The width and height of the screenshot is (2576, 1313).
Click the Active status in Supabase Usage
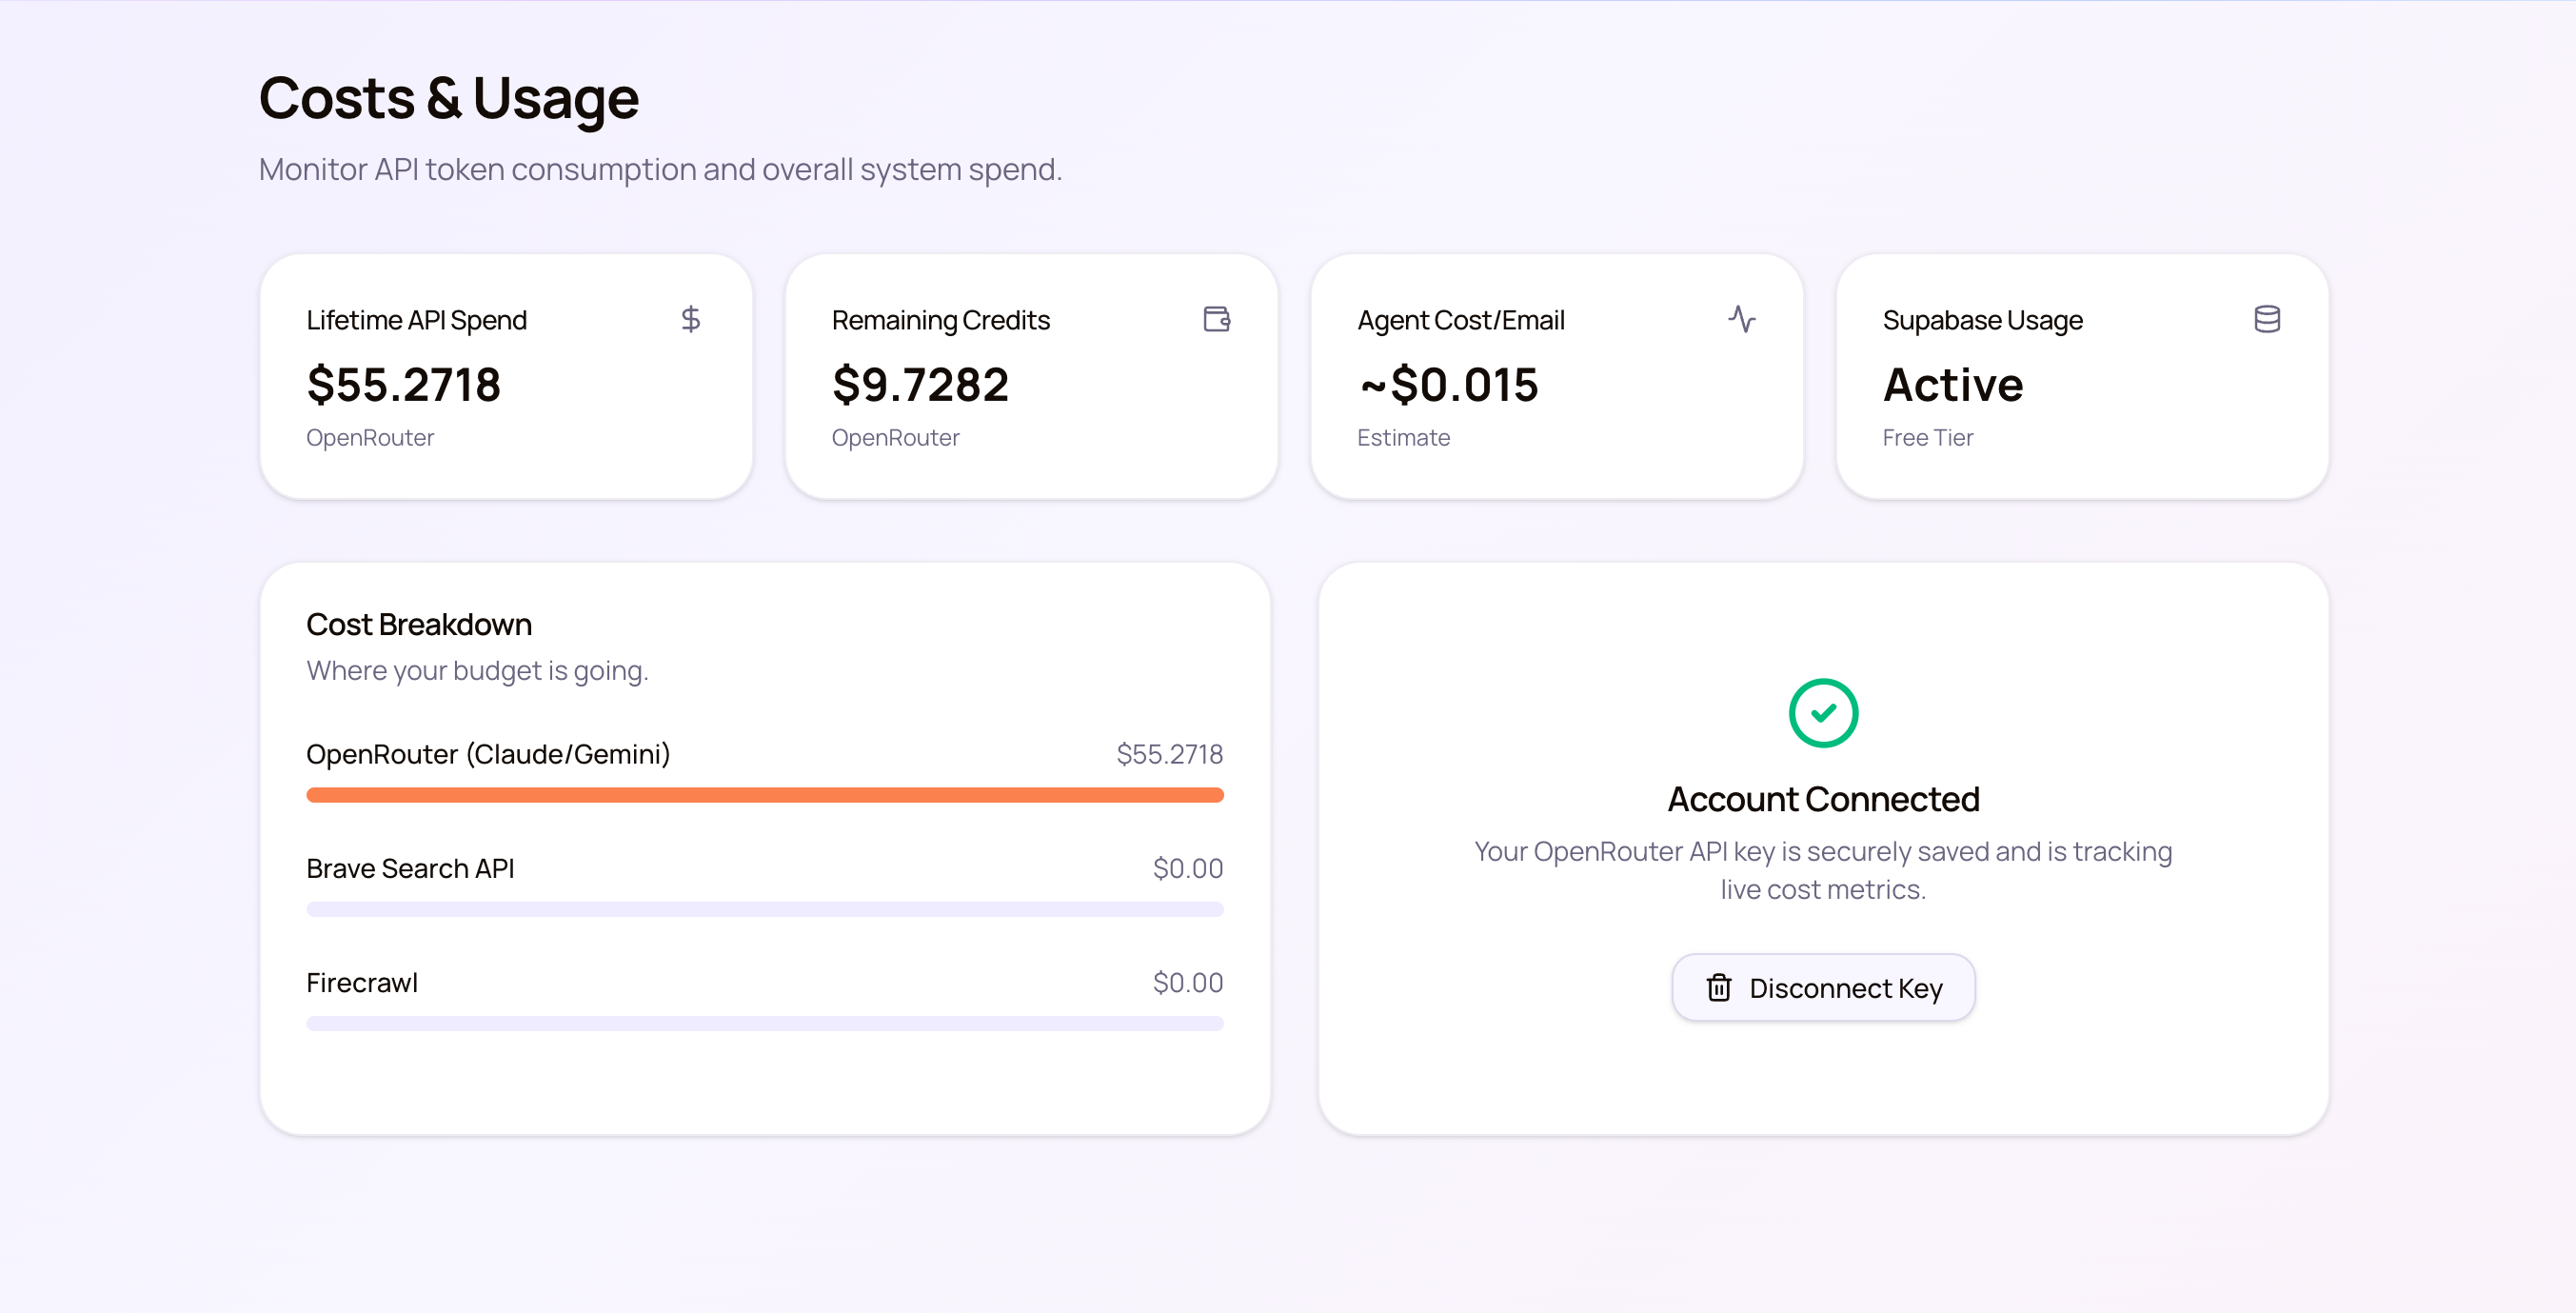pyautogui.click(x=1953, y=385)
